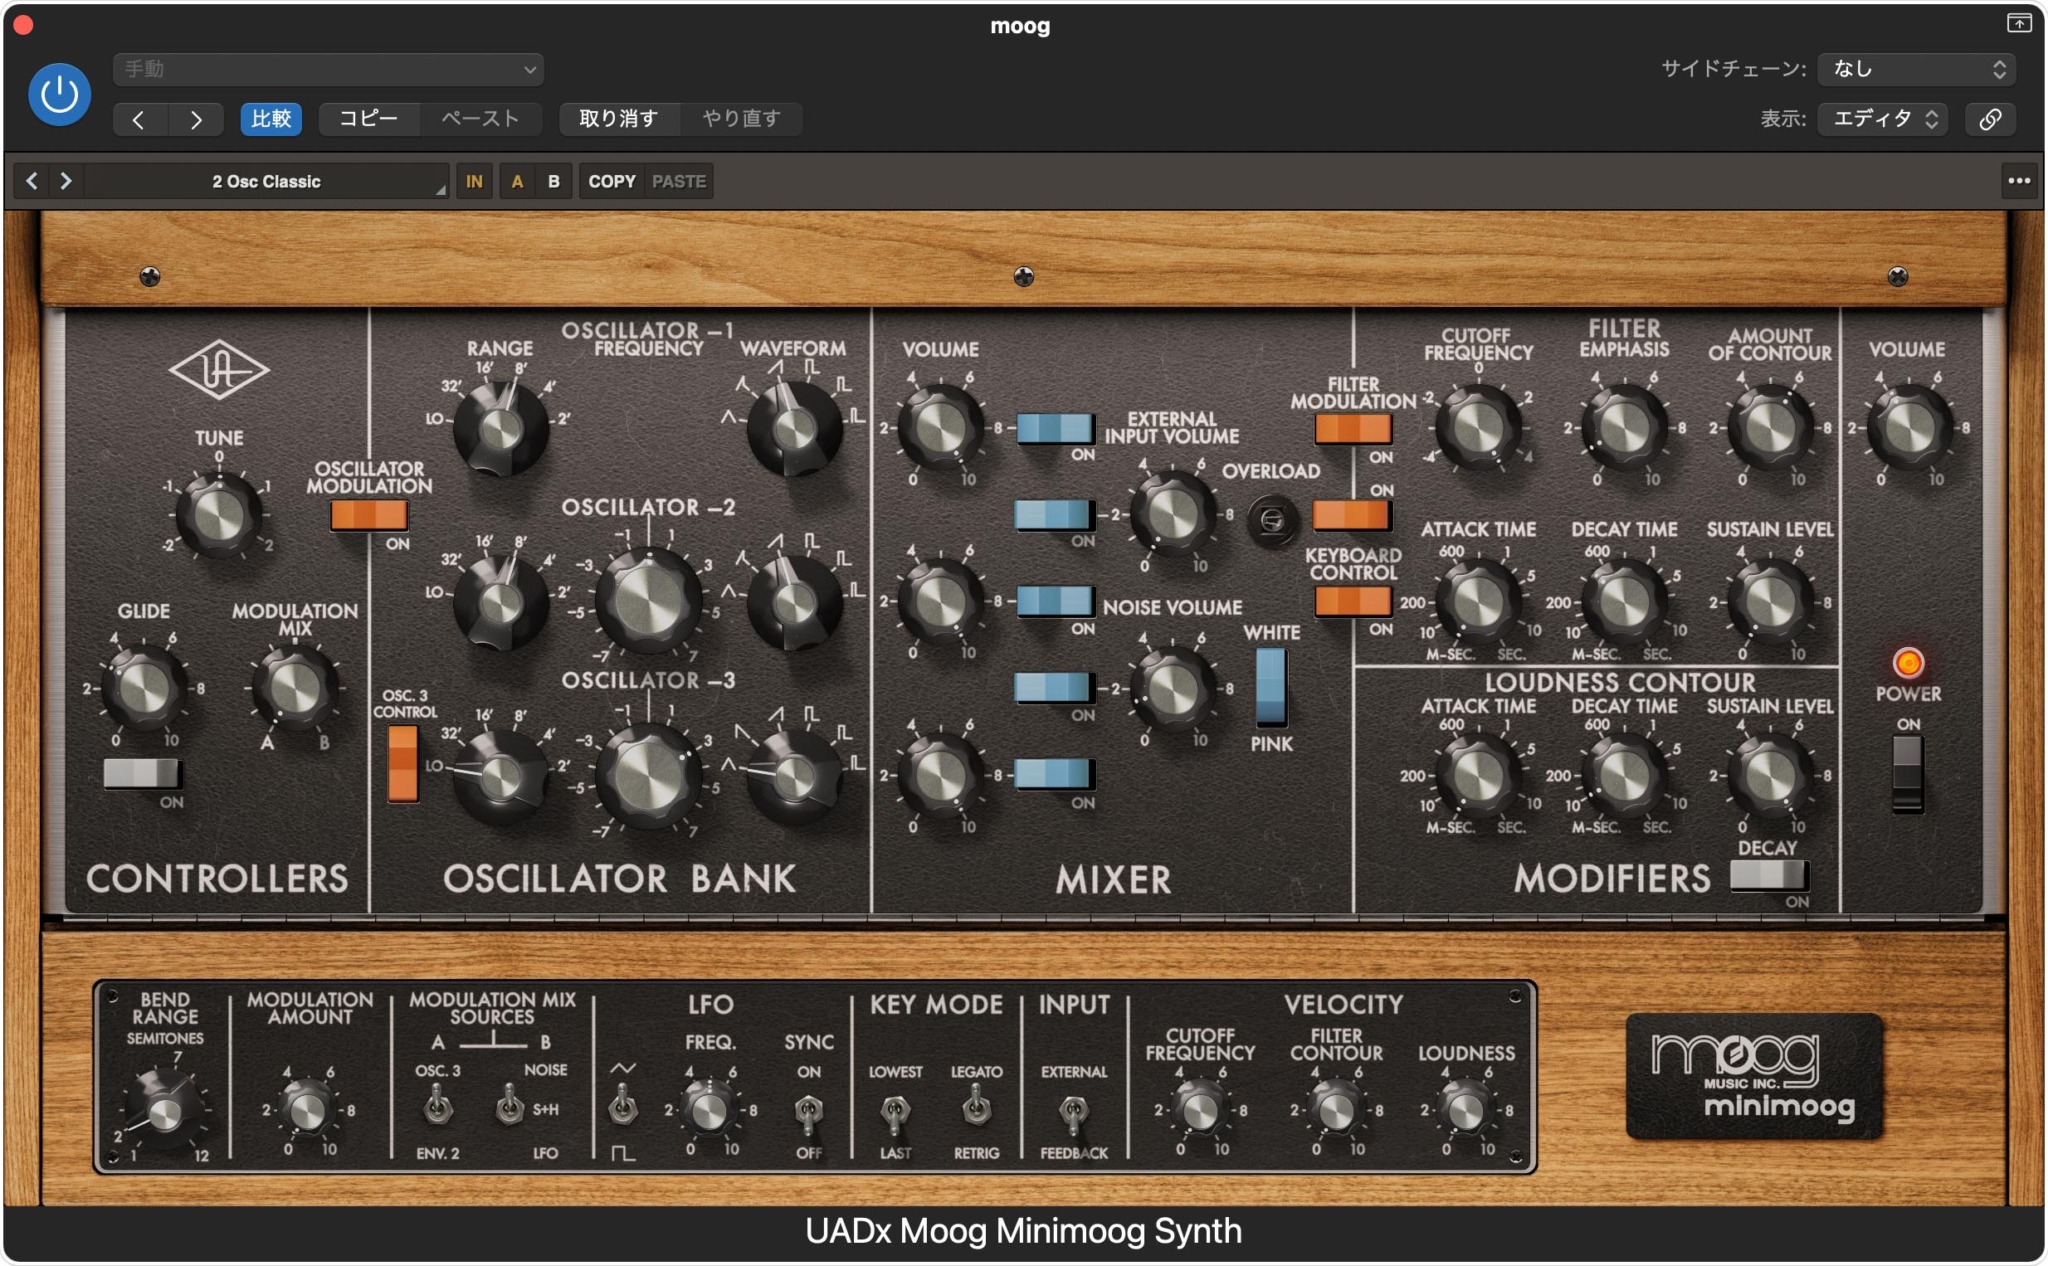
Task: Toggle the Oscillator Modulation orange switch
Action: 369,515
